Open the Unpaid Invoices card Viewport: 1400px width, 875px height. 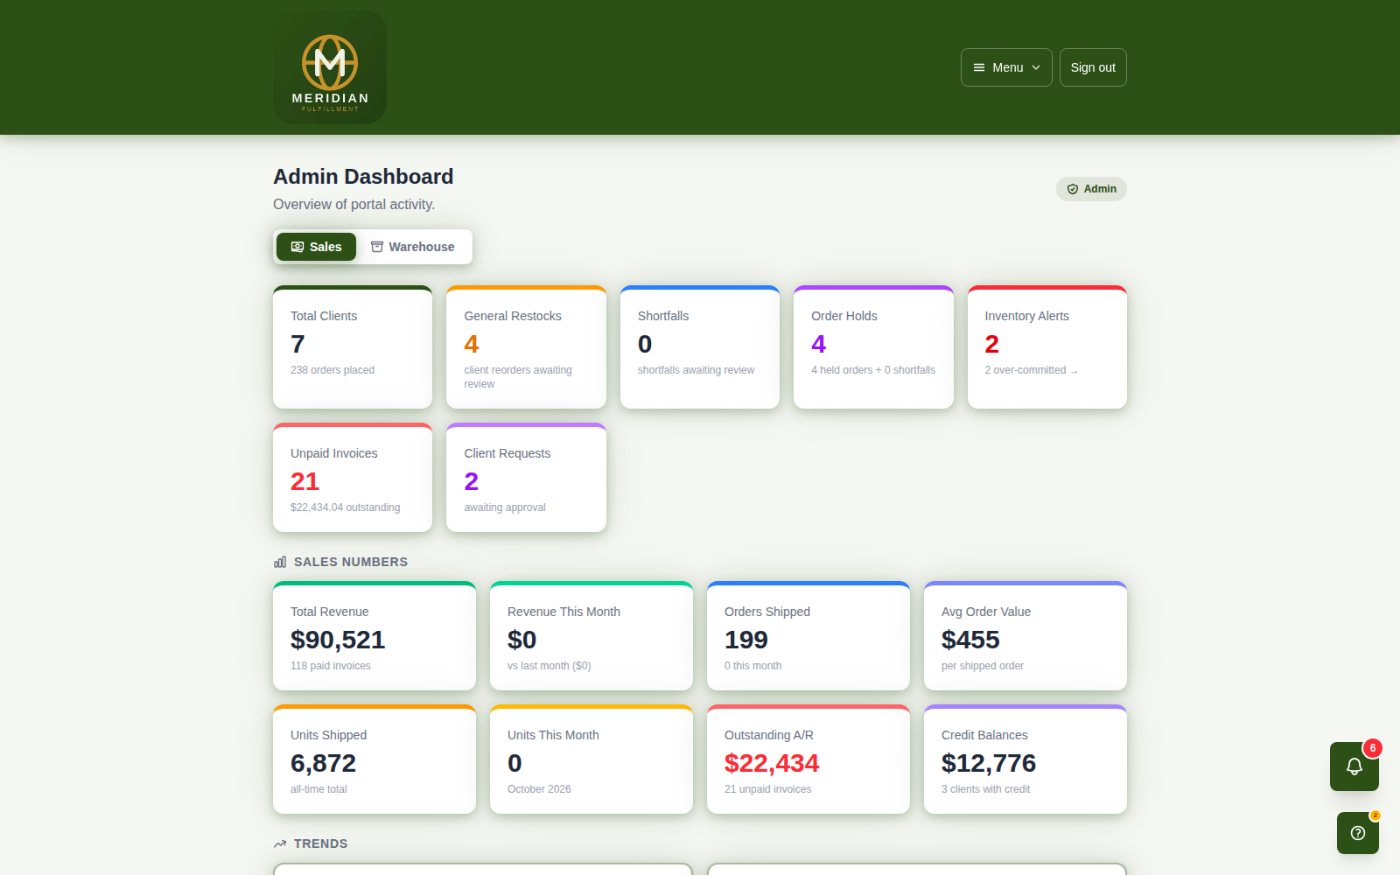point(353,478)
